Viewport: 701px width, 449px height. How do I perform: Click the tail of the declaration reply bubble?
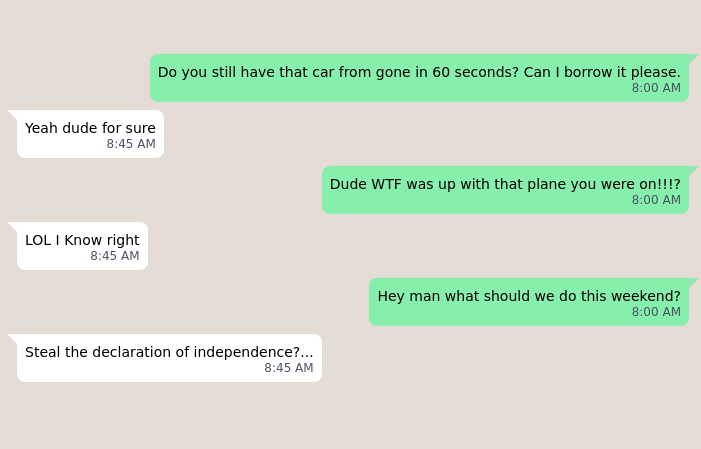point(13,338)
